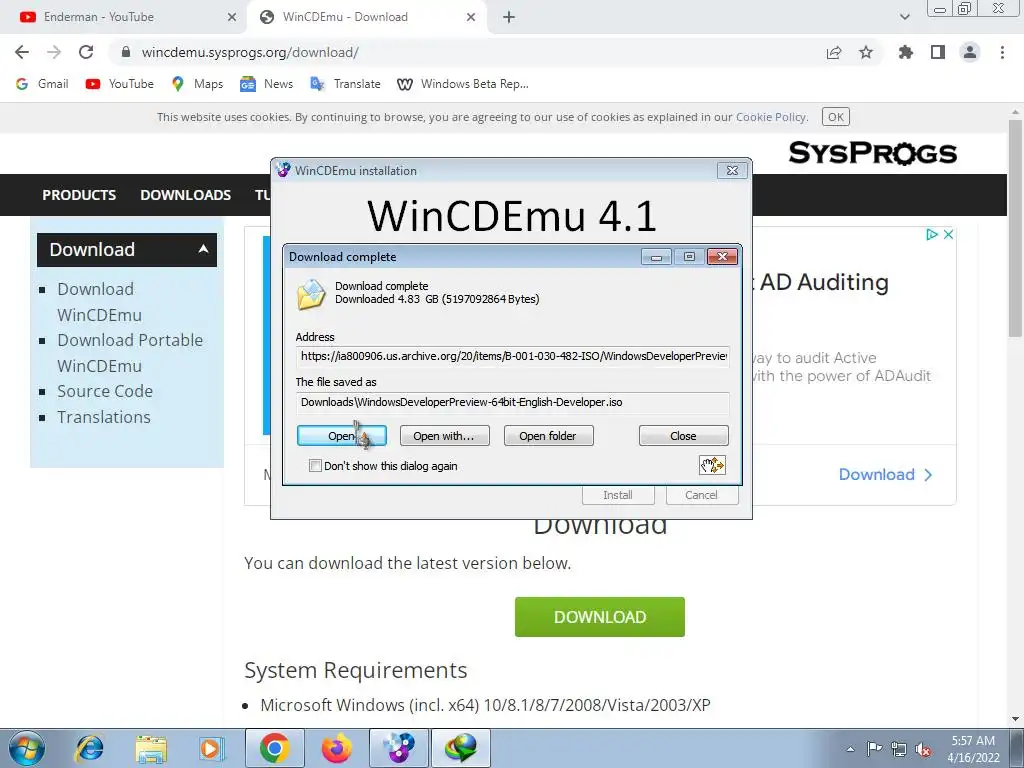Minimize the Download complete dialog
Screen dimensions: 1024x768
pos(656,257)
